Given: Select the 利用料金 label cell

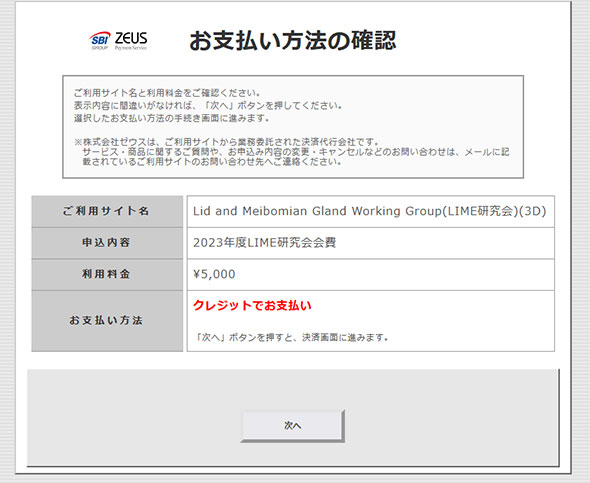Looking at the screenshot, I should point(107,274).
